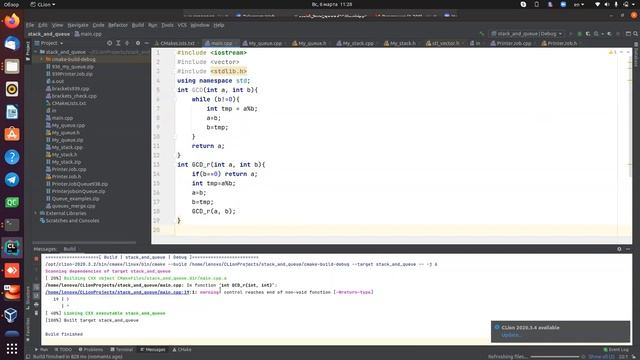
Task: Click the CLion icon in the dock
Action: coord(12,248)
